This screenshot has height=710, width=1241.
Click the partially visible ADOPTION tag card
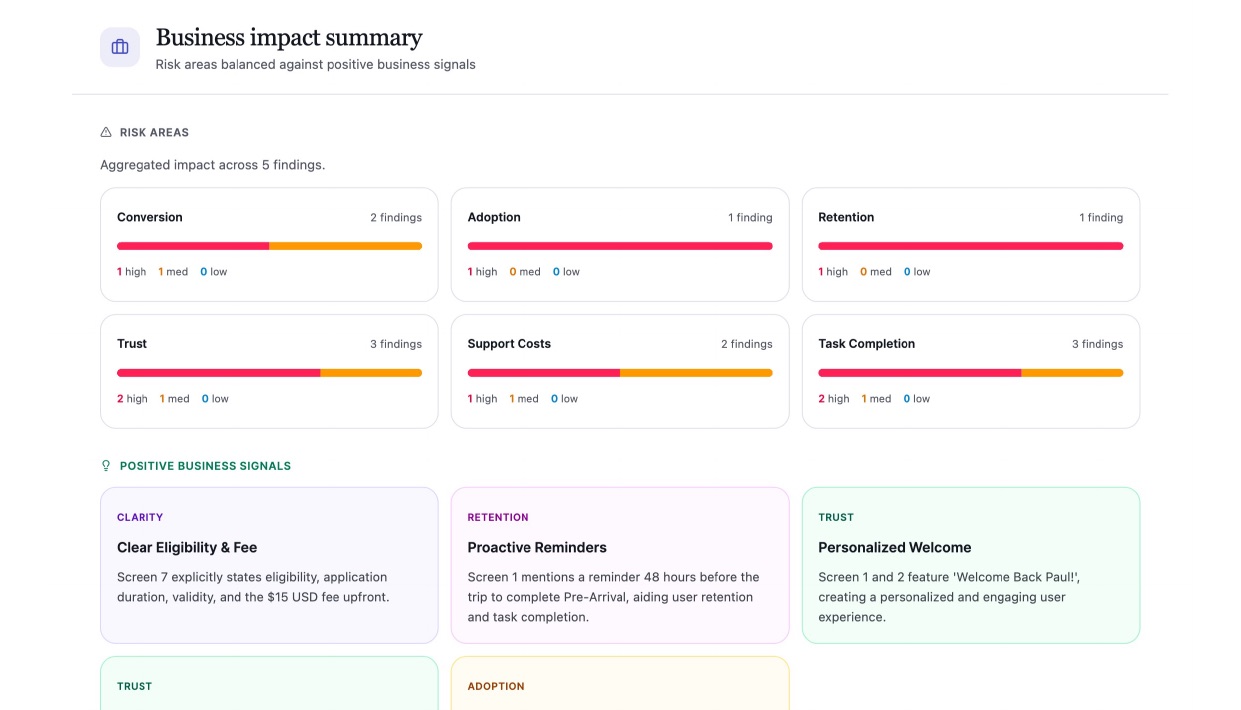click(x=620, y=684)
